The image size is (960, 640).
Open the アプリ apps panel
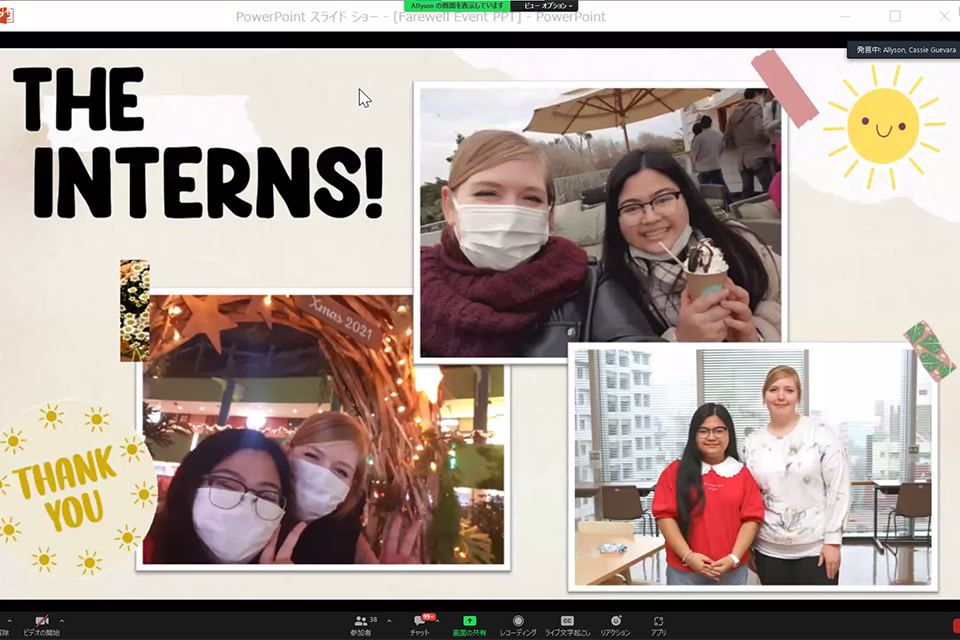(x=658, y=625)
